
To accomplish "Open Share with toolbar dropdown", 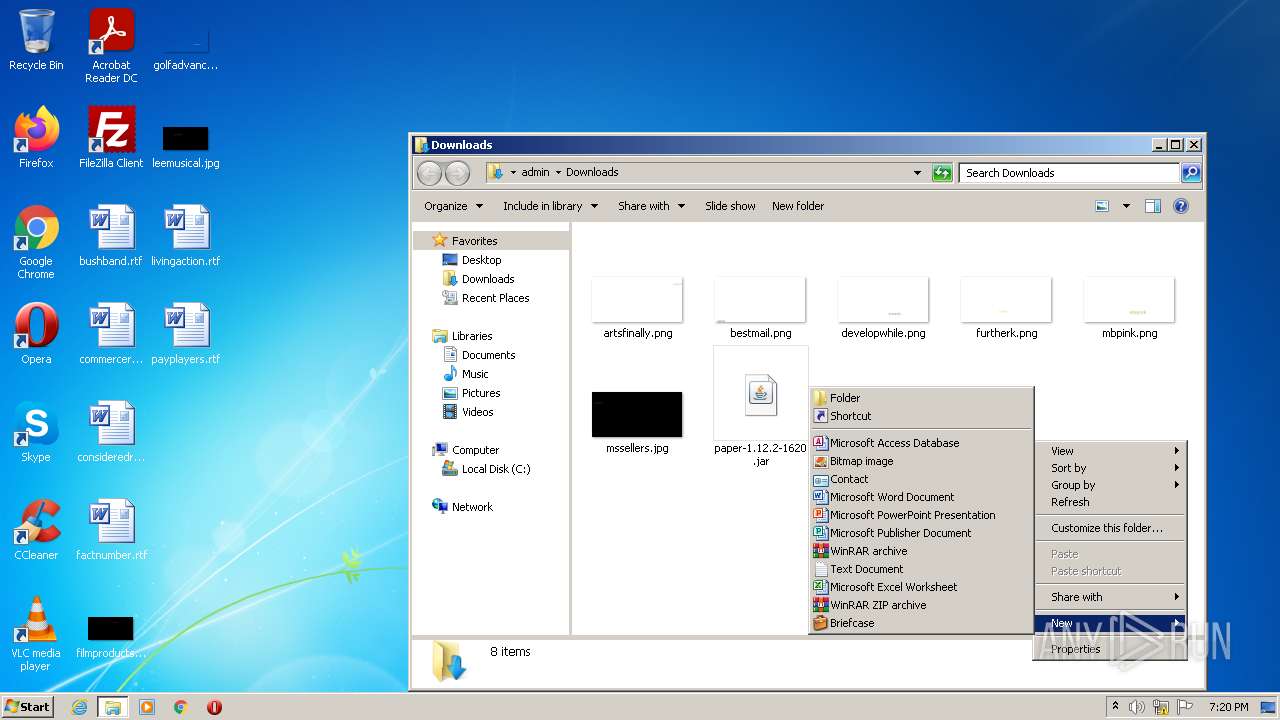I will pyautogui.click(x=651, y=206).
